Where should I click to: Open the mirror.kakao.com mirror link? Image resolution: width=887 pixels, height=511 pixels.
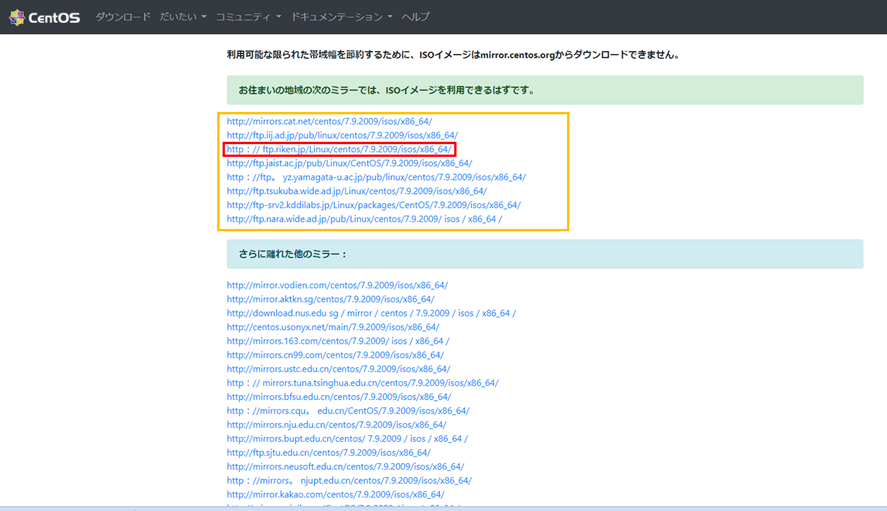click(335, 495)
